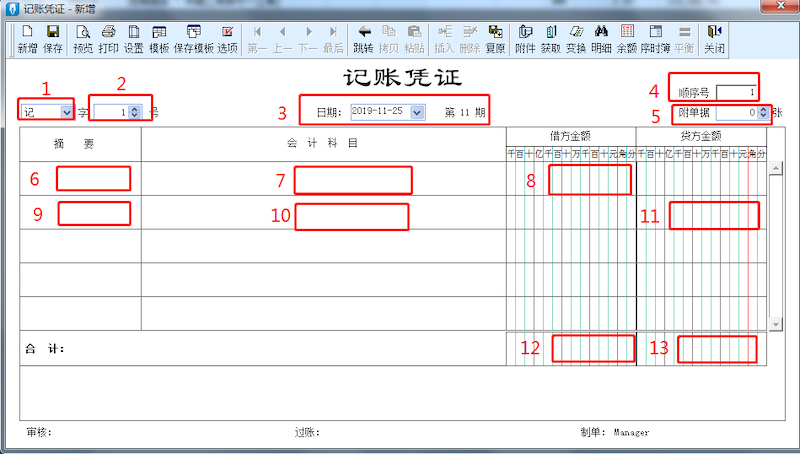The width and height of the screenshot is (800, 454).
Task: Click the 拷贝 copy icon
Action: point(389,39)
